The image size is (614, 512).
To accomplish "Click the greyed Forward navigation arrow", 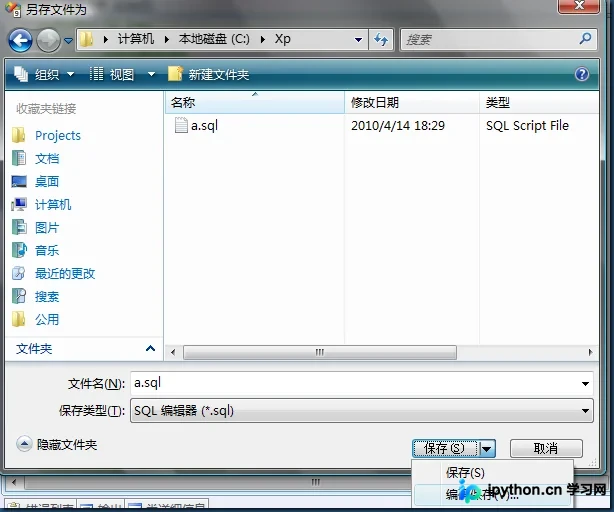I will pyautogui.click(x=49, y=40).
